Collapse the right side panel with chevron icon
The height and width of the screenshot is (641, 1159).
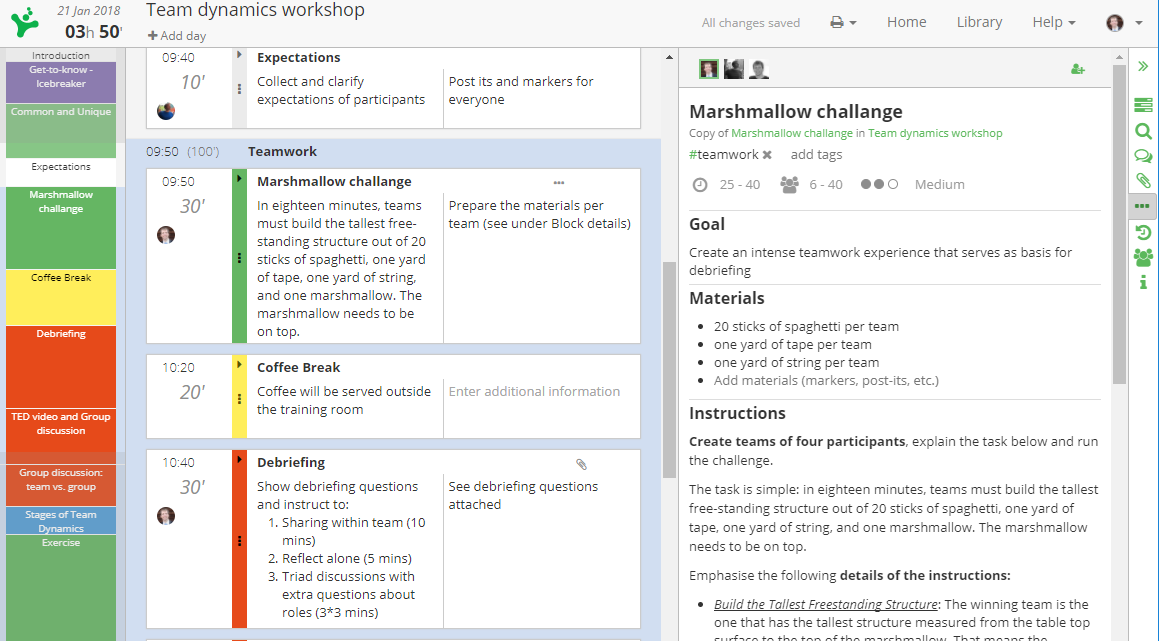[1143, 66]
